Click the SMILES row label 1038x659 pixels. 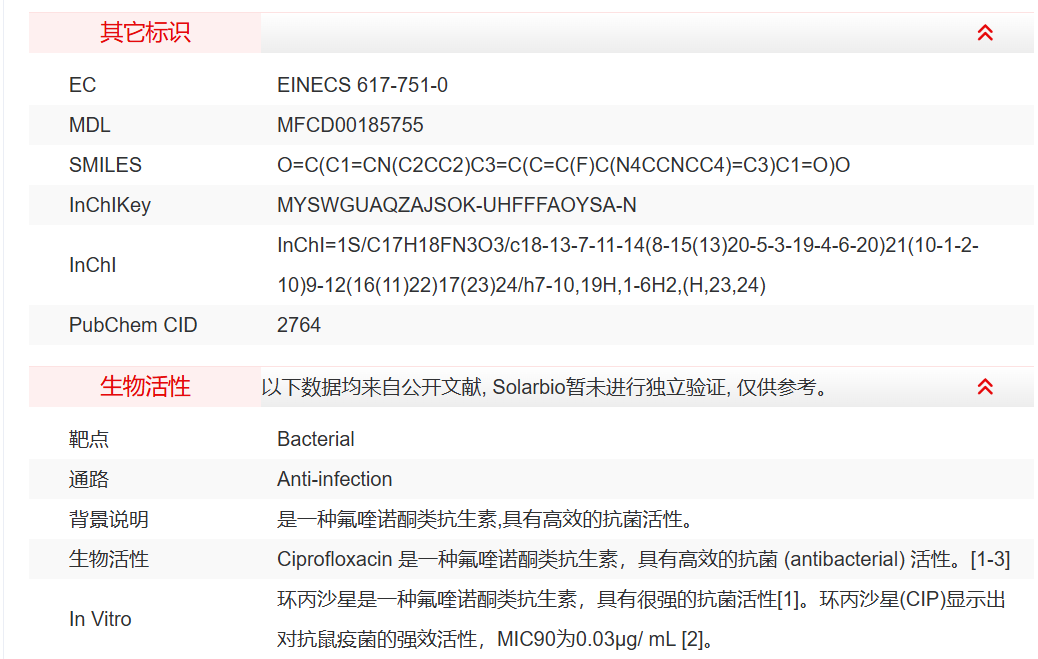[105, 165]
